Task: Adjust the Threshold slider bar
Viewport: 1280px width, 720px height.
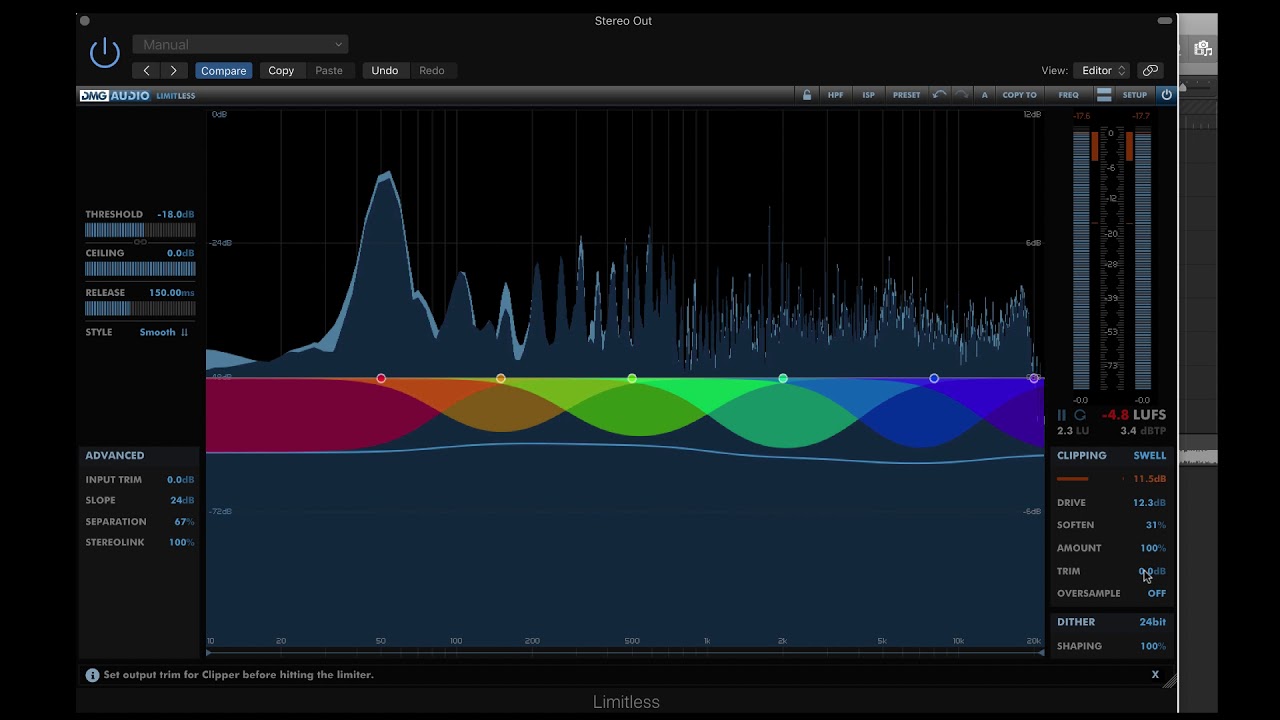Action: 140,230
